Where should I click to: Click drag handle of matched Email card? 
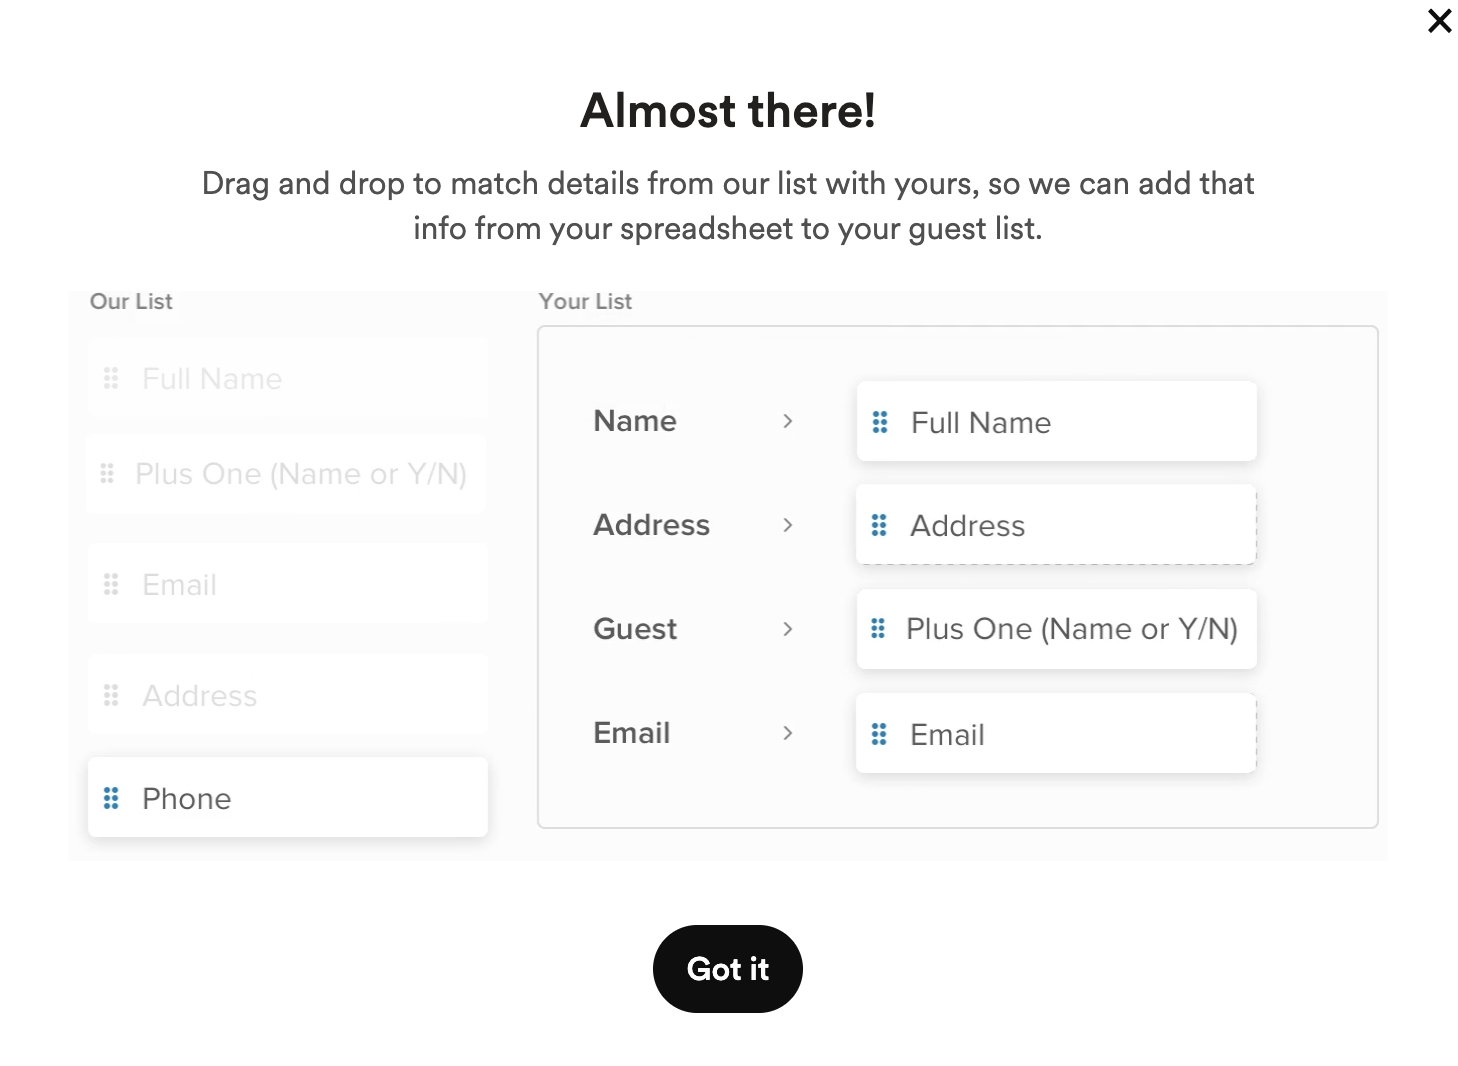(879, 734)
